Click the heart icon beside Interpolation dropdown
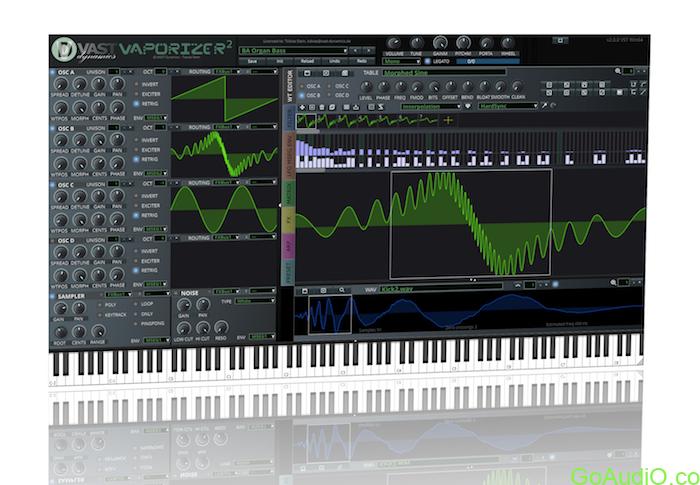 (x=468, y=106)
